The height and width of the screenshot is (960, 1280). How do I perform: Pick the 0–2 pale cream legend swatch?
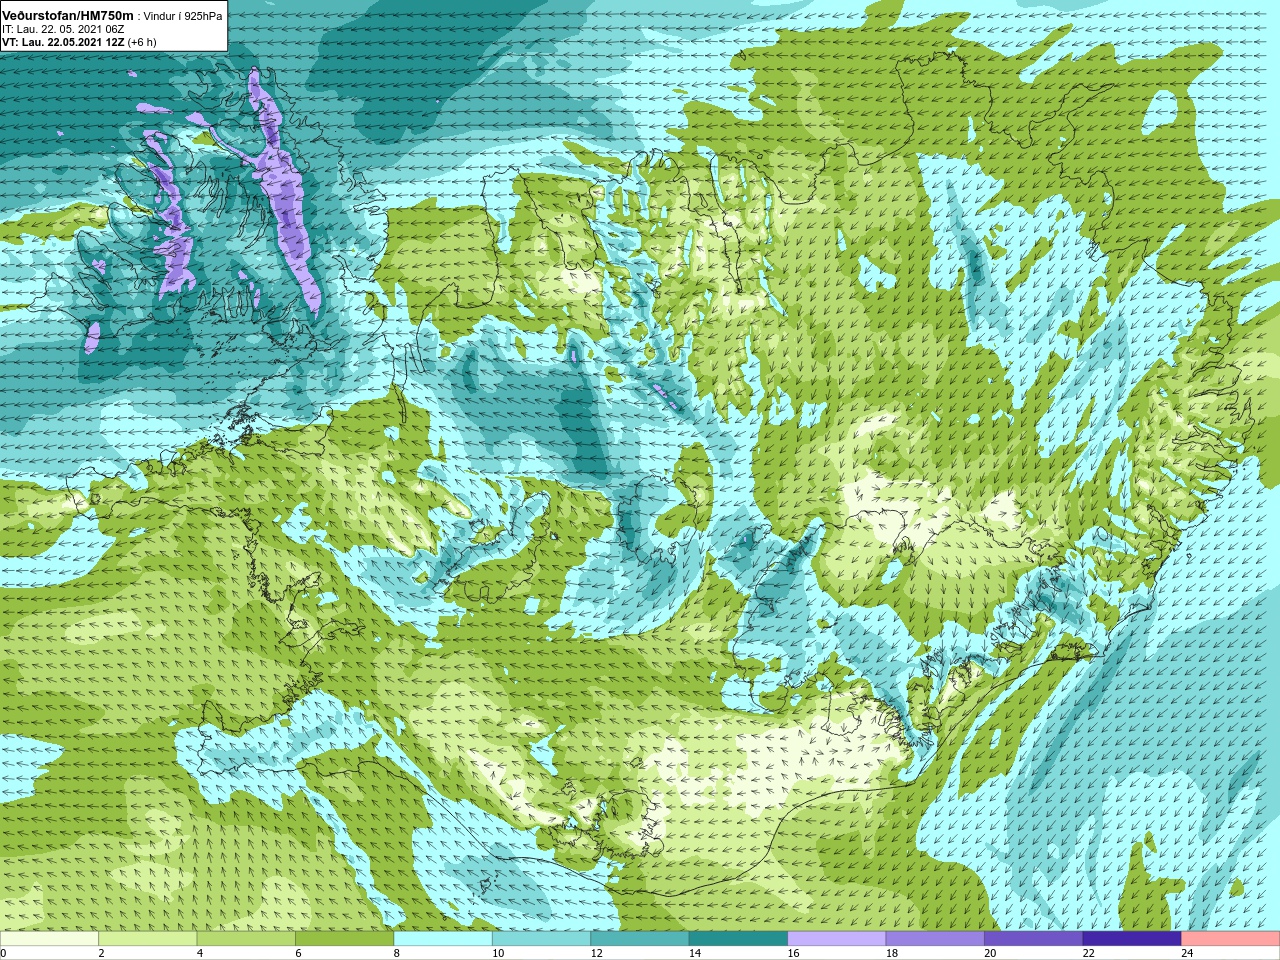tap(49, 939)
